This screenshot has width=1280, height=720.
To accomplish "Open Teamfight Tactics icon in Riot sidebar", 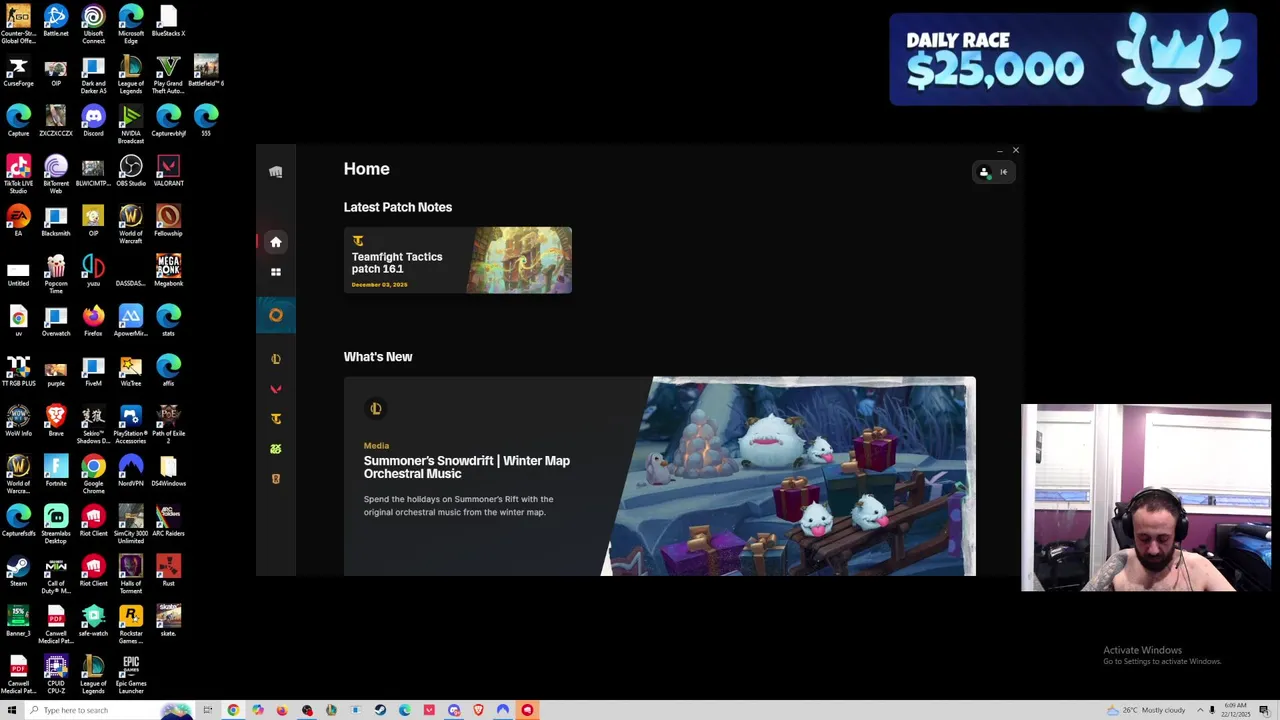I will coord(276,419).
